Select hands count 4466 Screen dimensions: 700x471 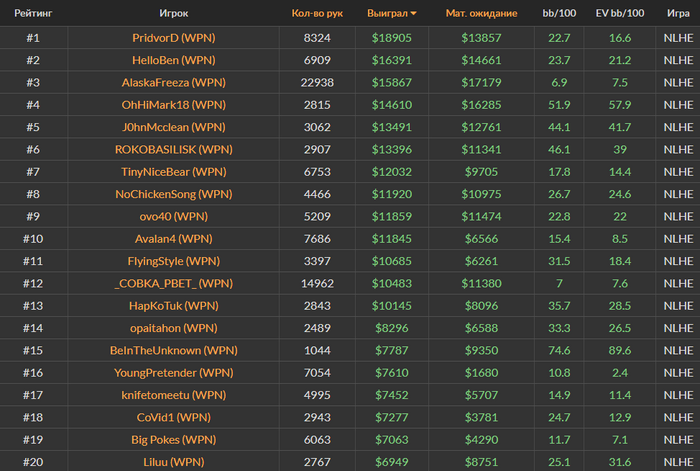click(317, 194)
